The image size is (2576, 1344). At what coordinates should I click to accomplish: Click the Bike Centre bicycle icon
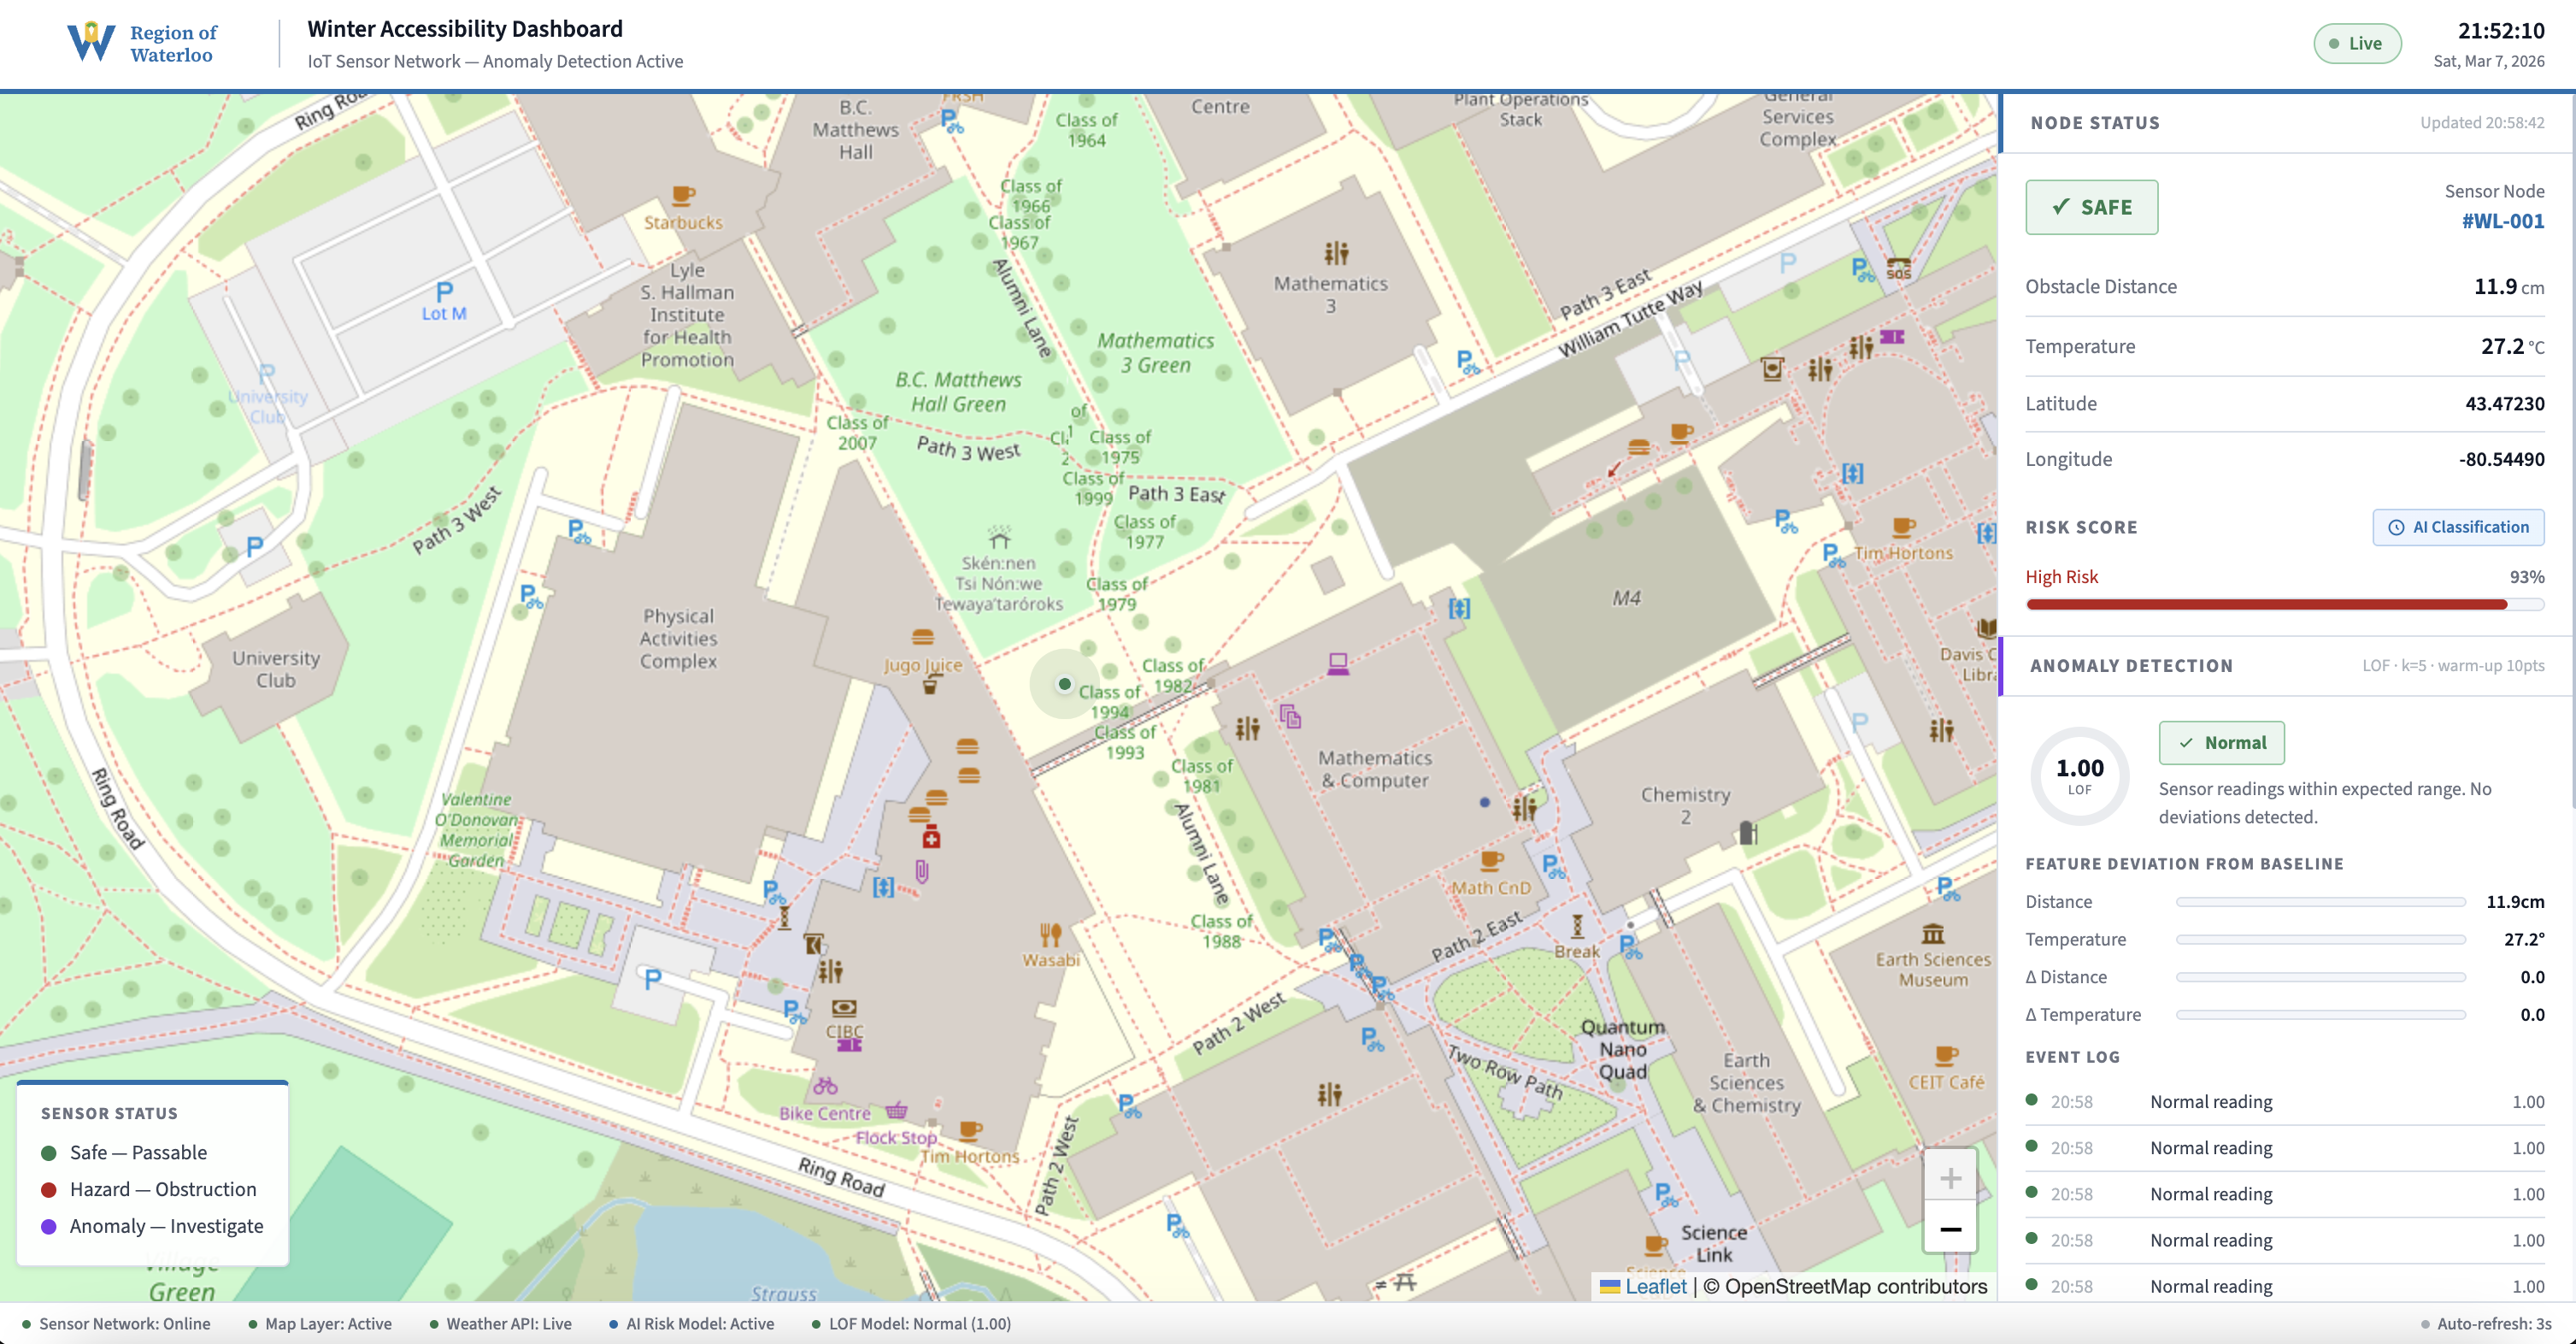click(x=825, y=1087)
